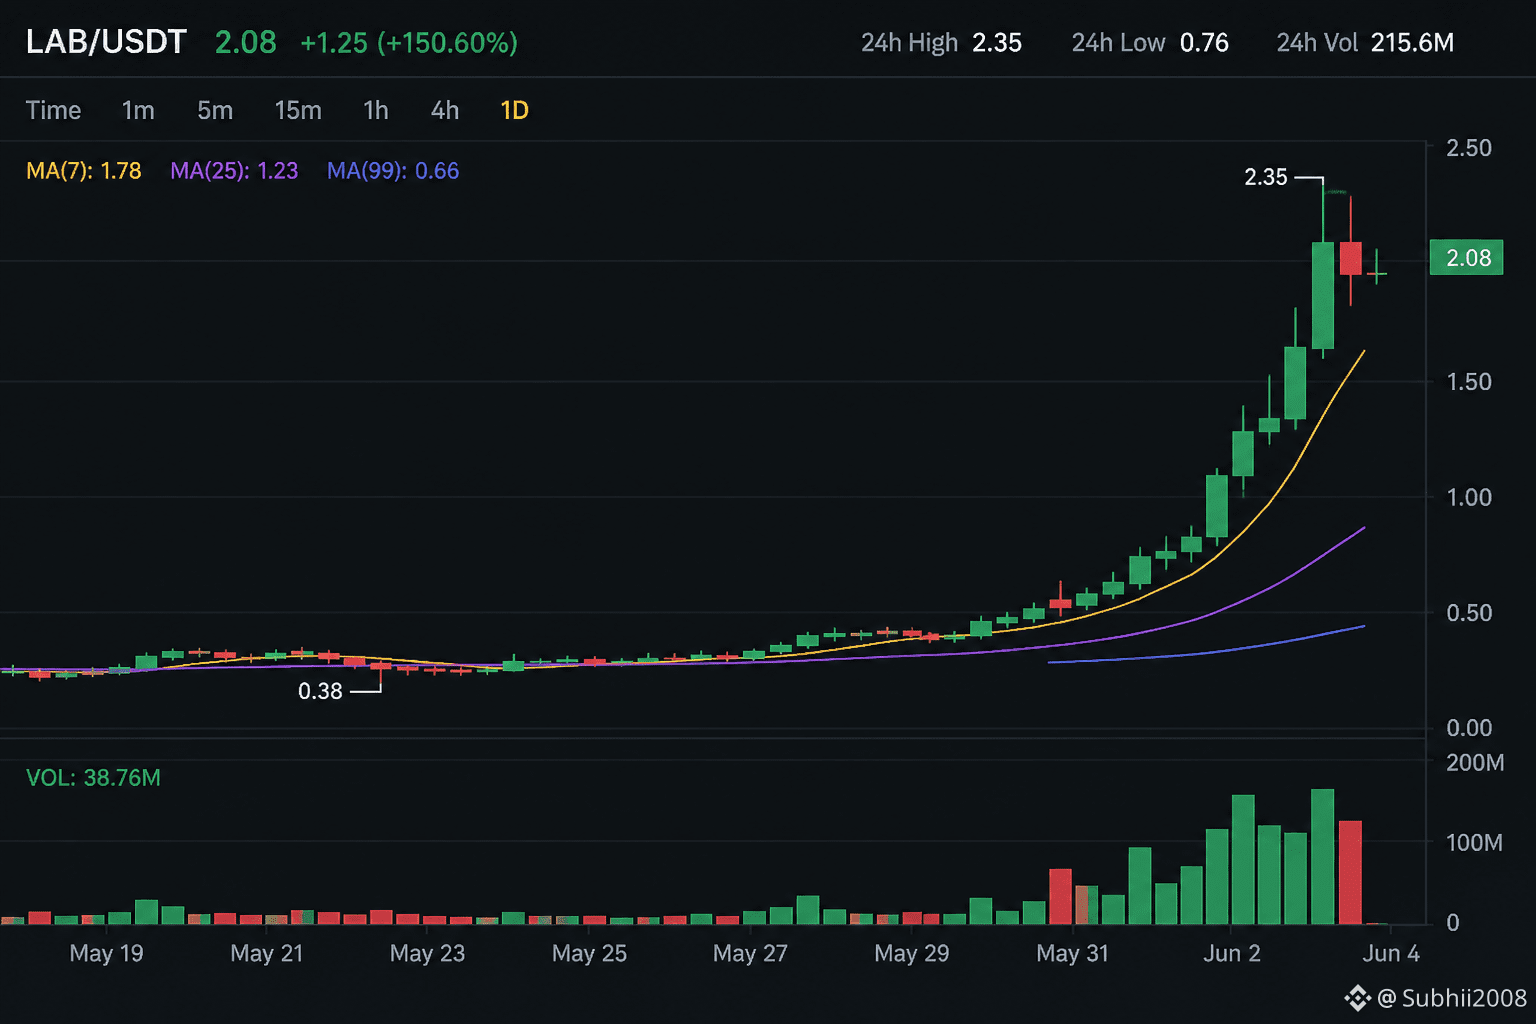Image resolution: width=1536 pixels, height=1024 pixels.
Task: Click the 24h Low 0.76 value
Action: click(x=1204, y=43)
